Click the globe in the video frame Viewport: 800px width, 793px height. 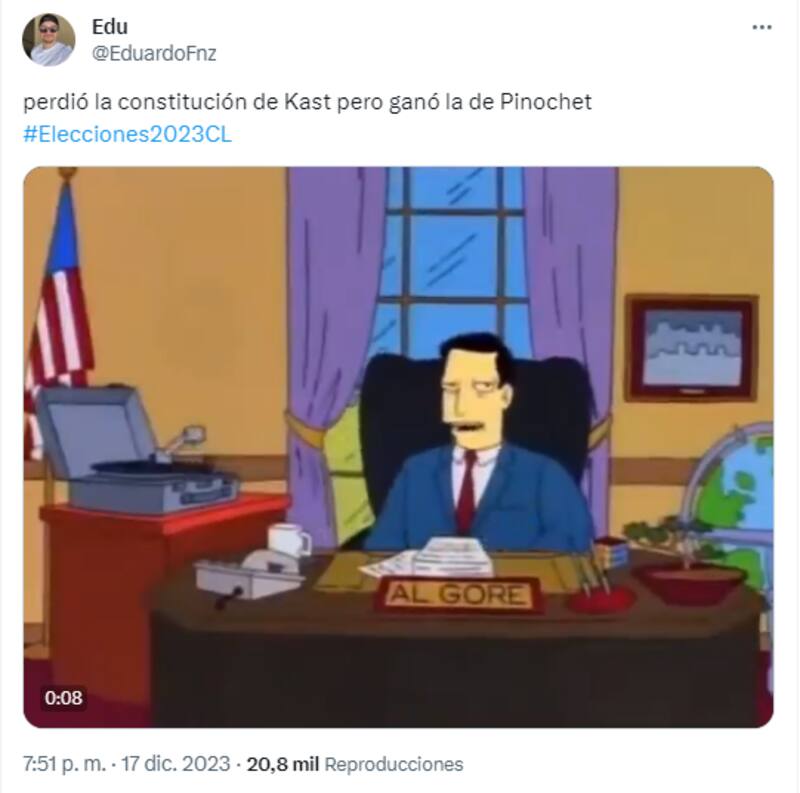pos(735,500)
